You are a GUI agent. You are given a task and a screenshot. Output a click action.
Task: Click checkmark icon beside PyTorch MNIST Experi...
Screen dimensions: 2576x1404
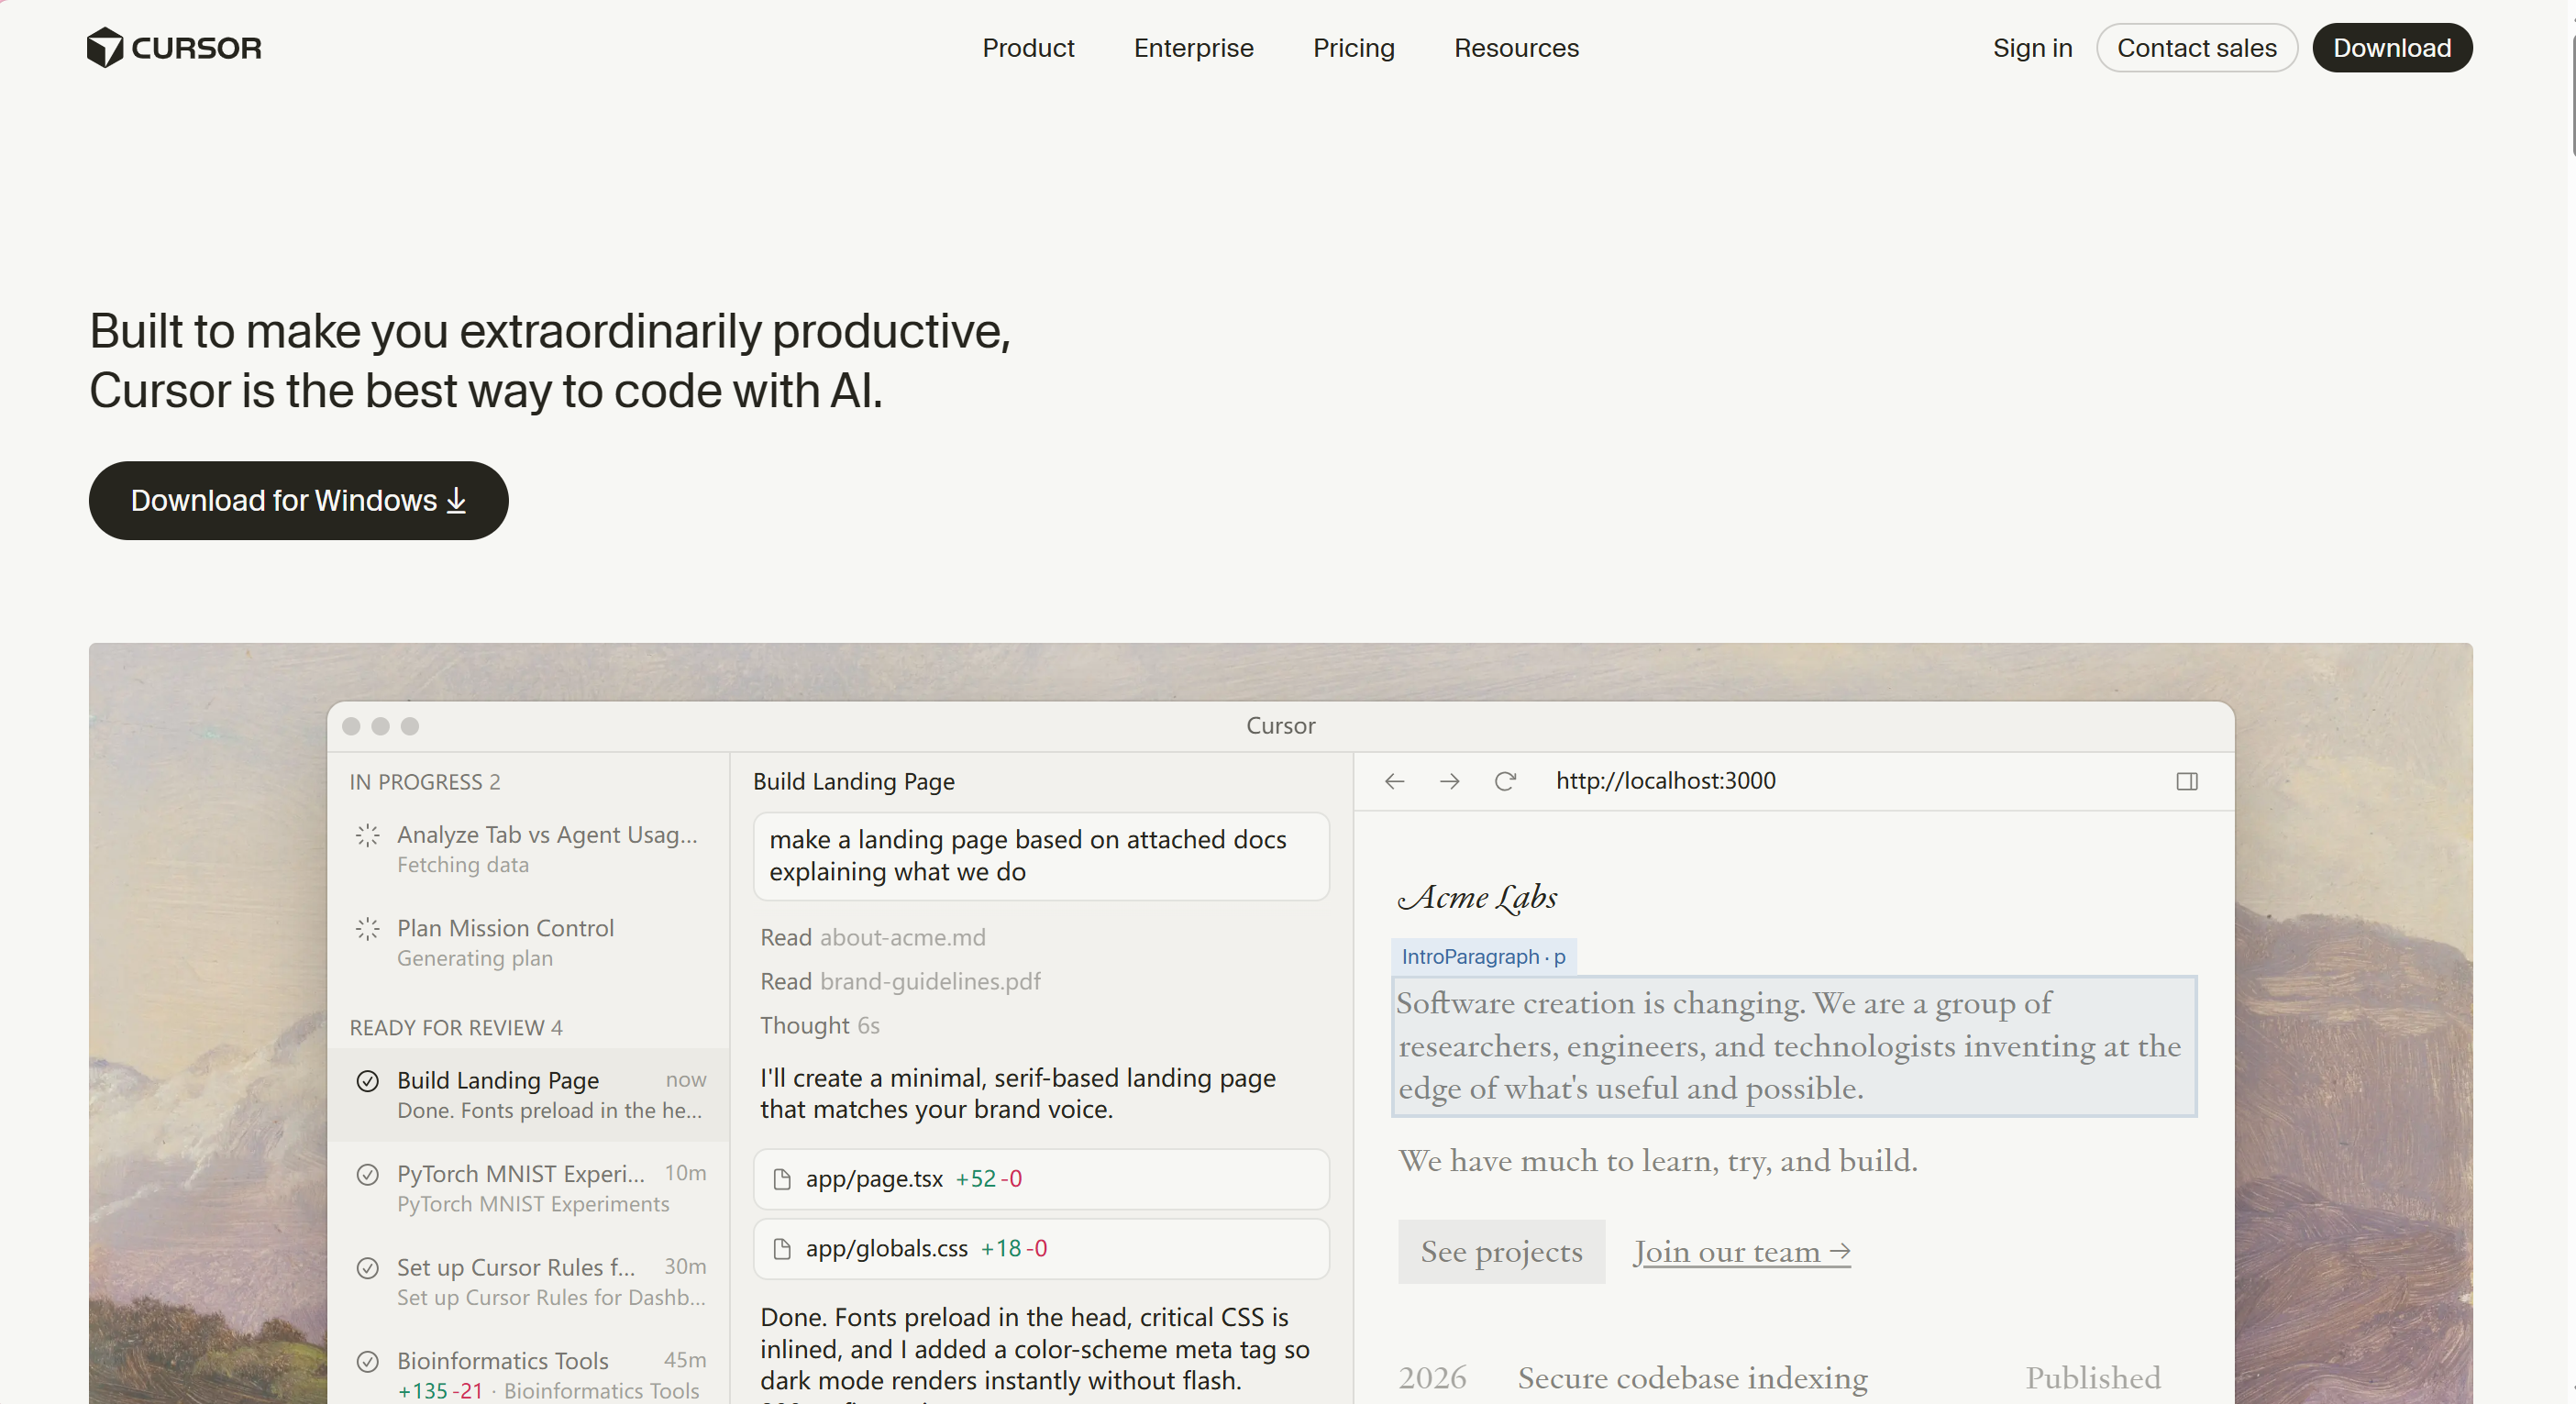click(x=367, y=1174)
